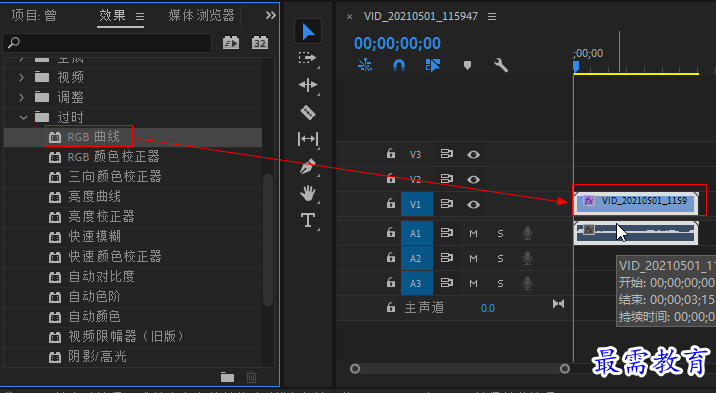Click the V1 track target button
716x393 pixels.
(416, 204)
